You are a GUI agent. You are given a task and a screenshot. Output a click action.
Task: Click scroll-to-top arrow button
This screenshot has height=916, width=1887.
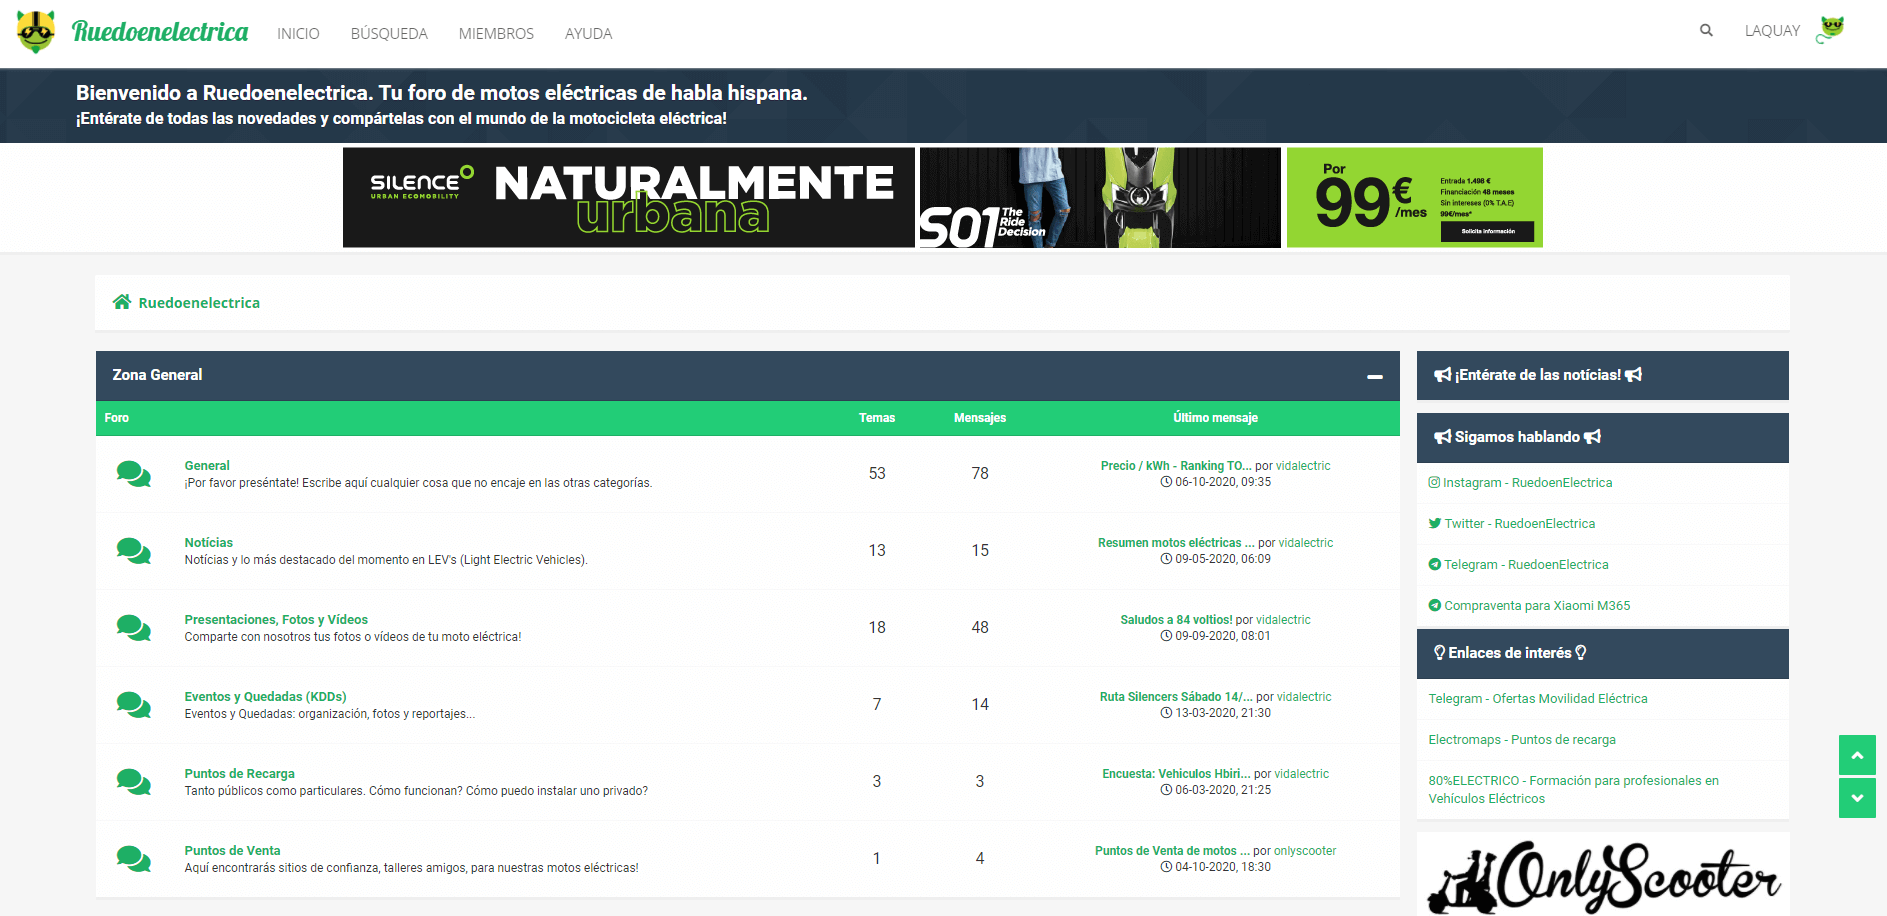point(1857,755)
